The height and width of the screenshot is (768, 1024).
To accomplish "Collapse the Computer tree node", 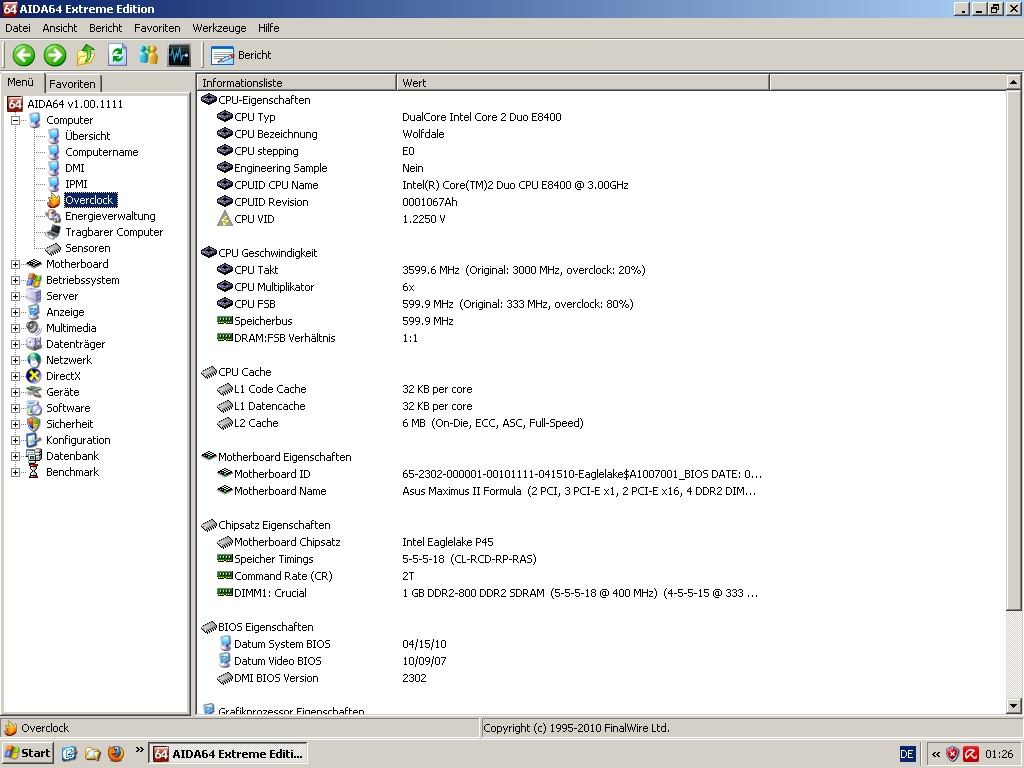I will tap(15, 120).
